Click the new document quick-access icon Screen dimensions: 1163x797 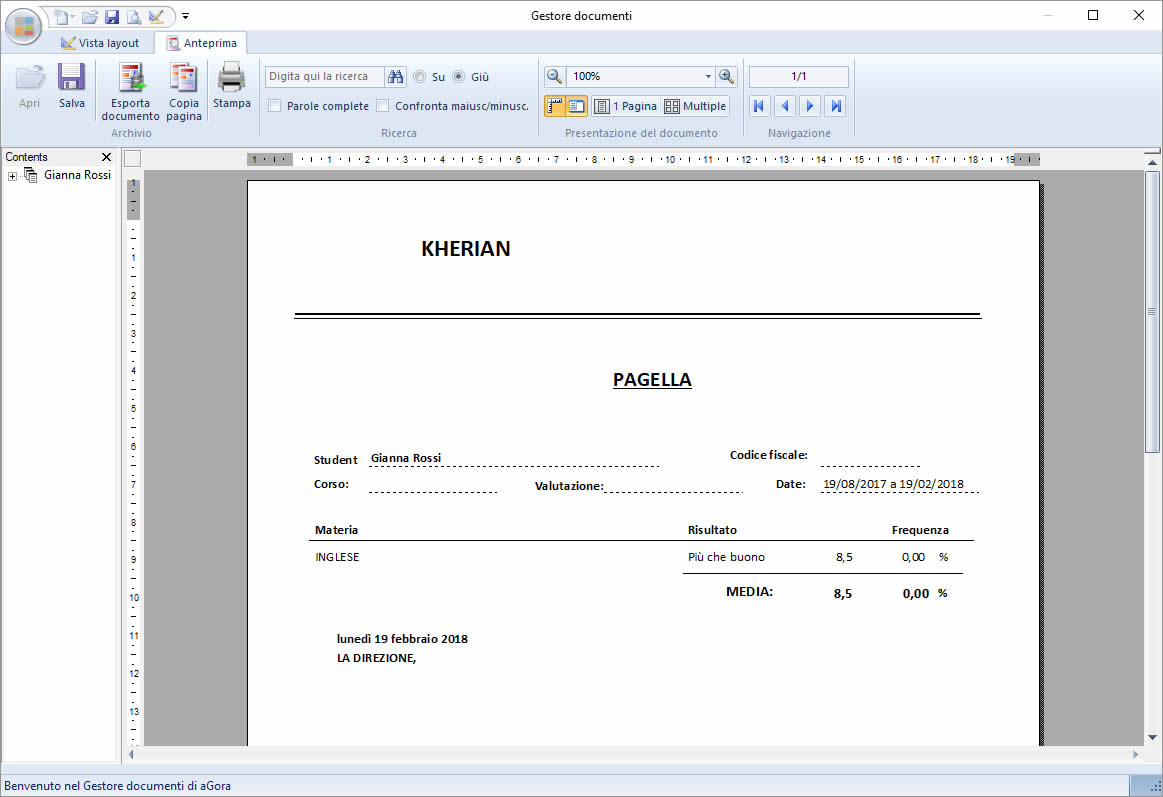[x=63, y=16]
